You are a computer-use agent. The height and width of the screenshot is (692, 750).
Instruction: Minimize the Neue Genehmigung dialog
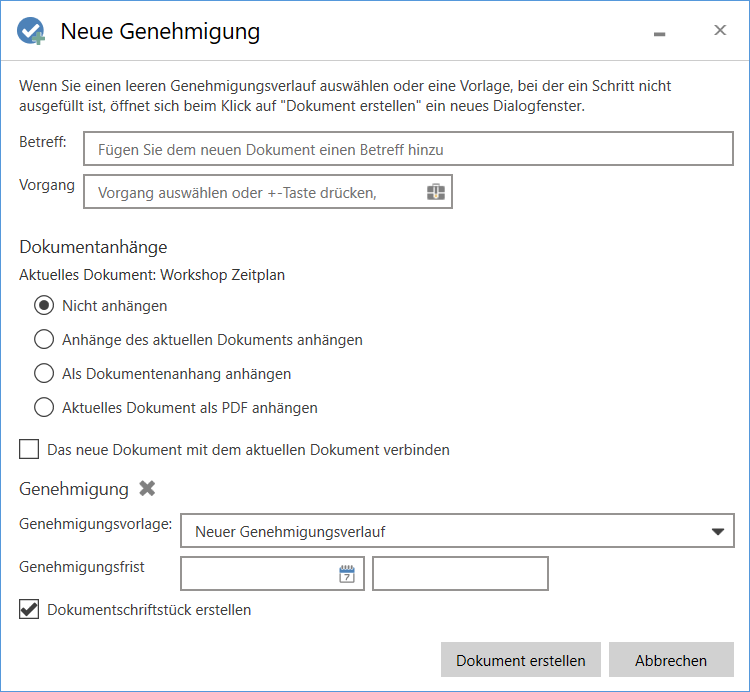(659, 32)
